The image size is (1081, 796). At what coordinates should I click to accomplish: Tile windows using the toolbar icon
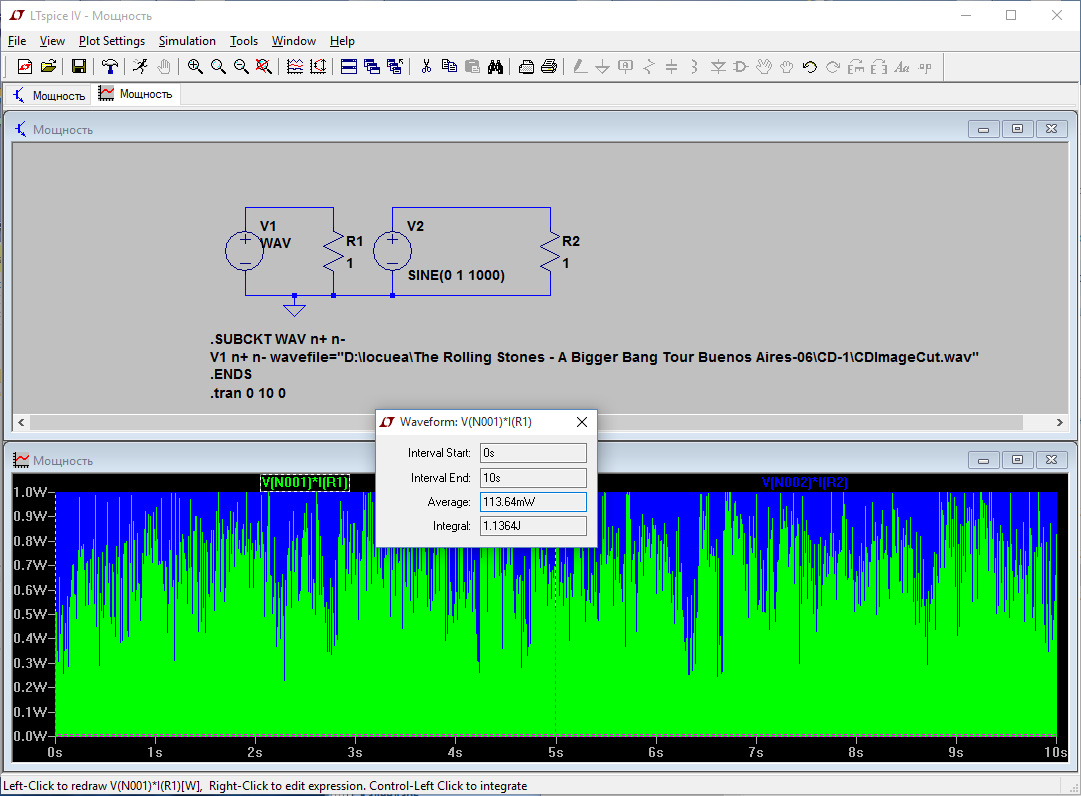point(349,67)
